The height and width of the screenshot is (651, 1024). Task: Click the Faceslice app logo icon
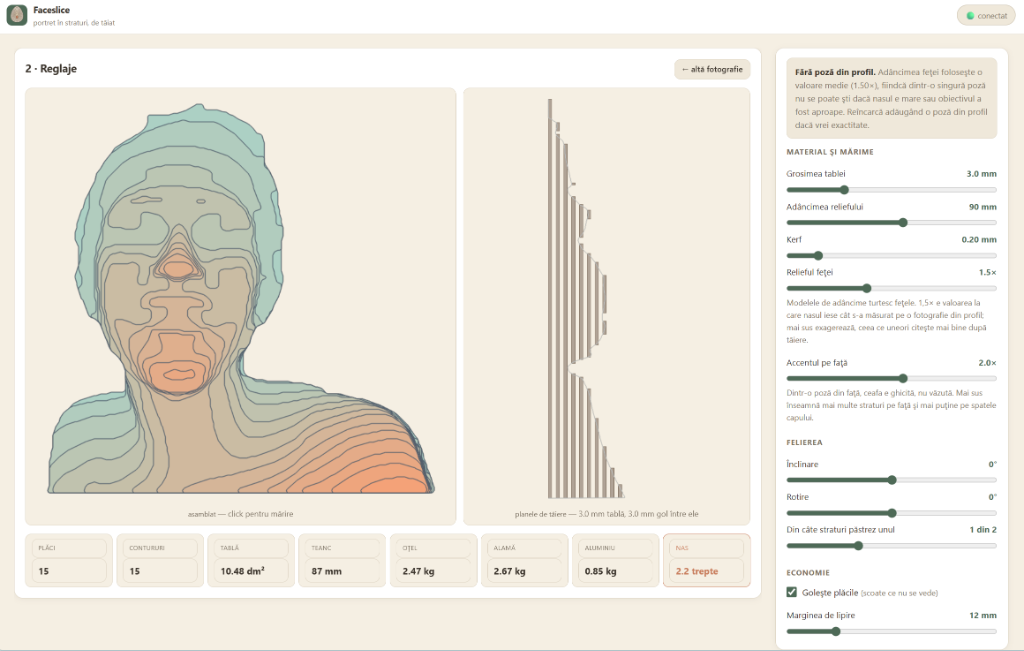(x=17, y=16)
